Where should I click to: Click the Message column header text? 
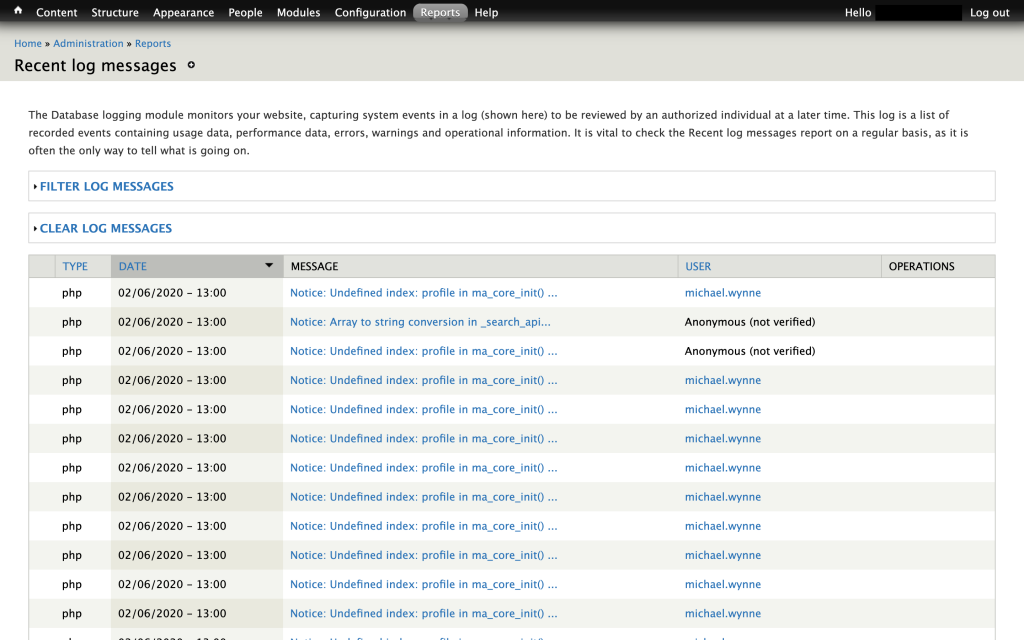(x=314, y=266)
